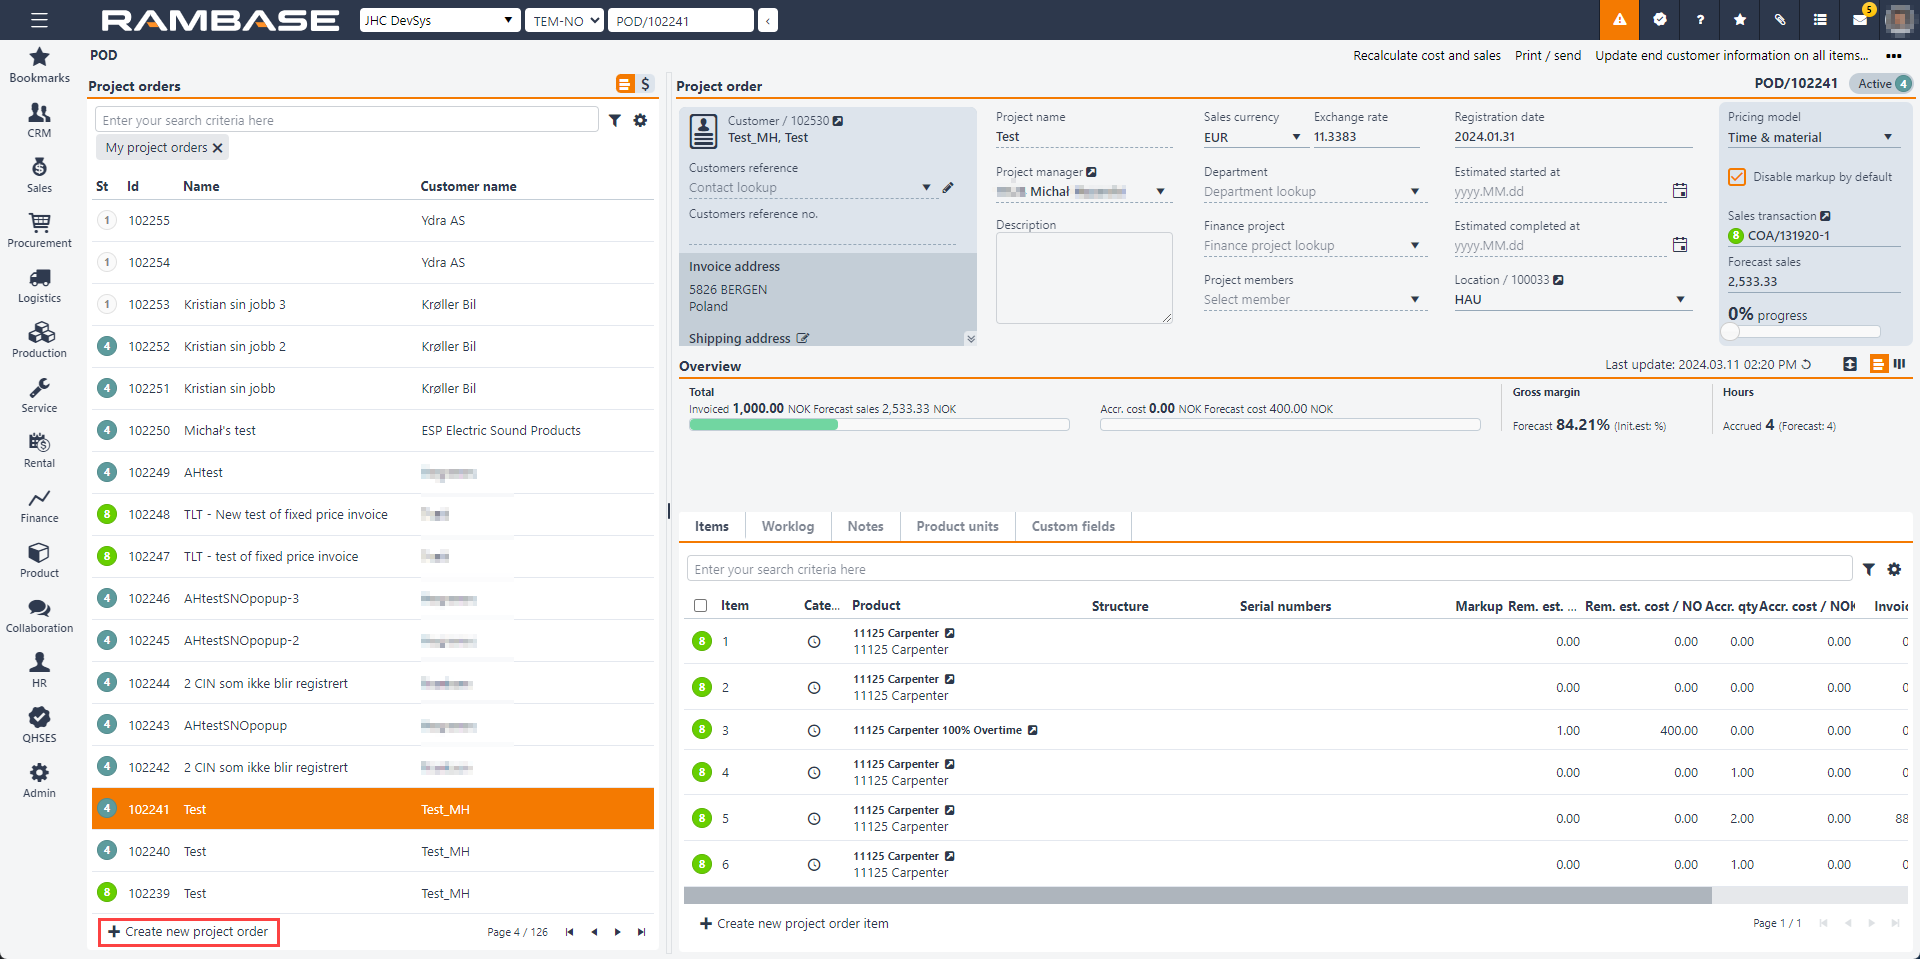Open the Logistics module in sidebar
This screenshot has width=1920, height=959.
pos(39,285)
